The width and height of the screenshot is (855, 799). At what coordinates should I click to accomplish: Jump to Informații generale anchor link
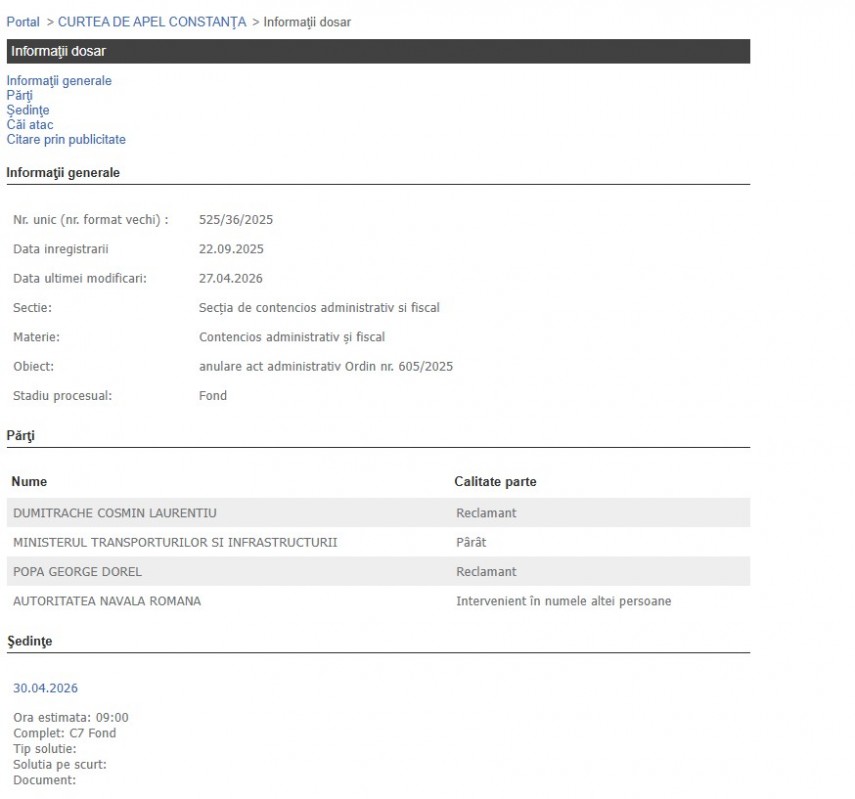click(59, 81)
